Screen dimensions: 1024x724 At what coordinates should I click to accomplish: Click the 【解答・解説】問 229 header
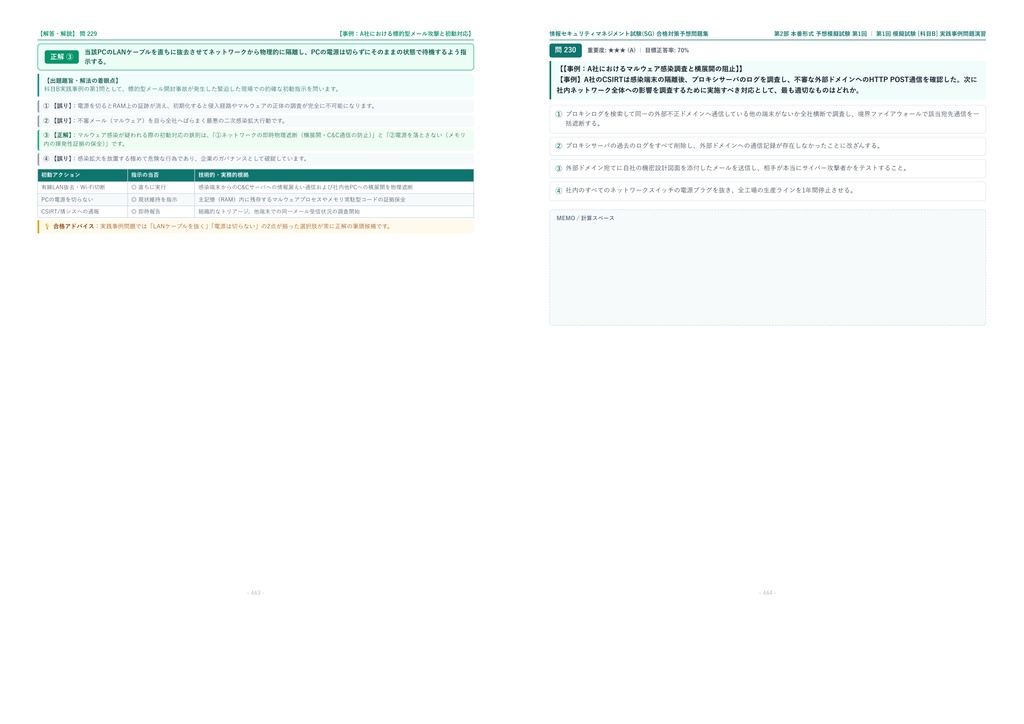pyautogui.click(x=68, y=34)
